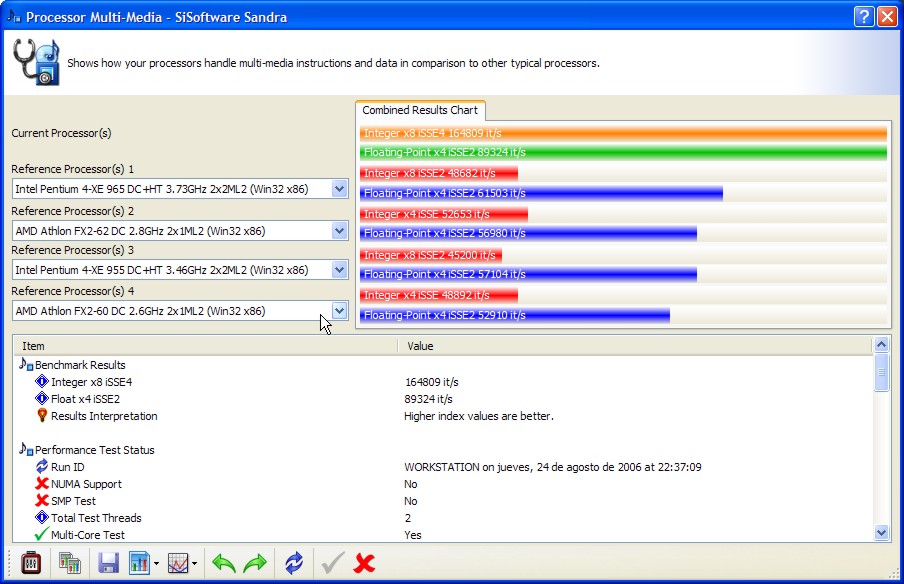Click the Performance Test Status section icon

tap(26, 449)
